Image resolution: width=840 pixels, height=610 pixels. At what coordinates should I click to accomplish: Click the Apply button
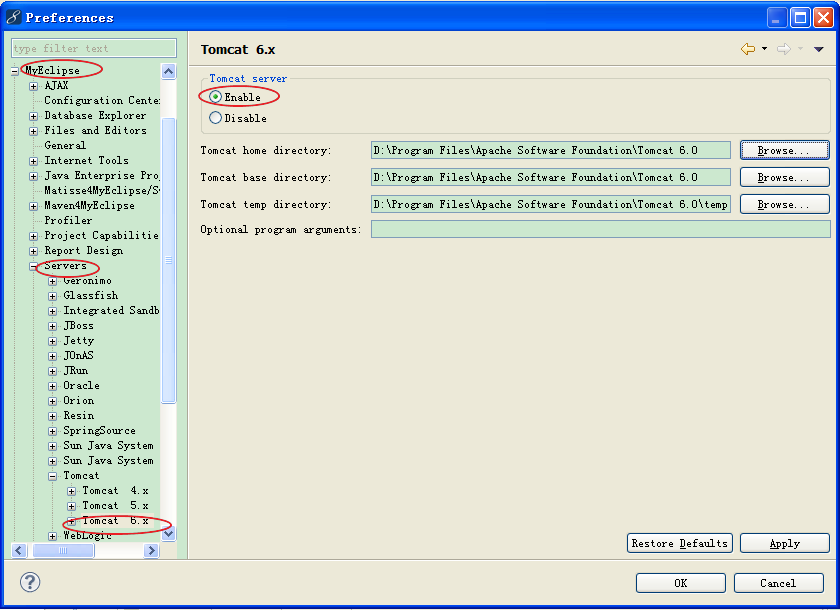[784, 543]
